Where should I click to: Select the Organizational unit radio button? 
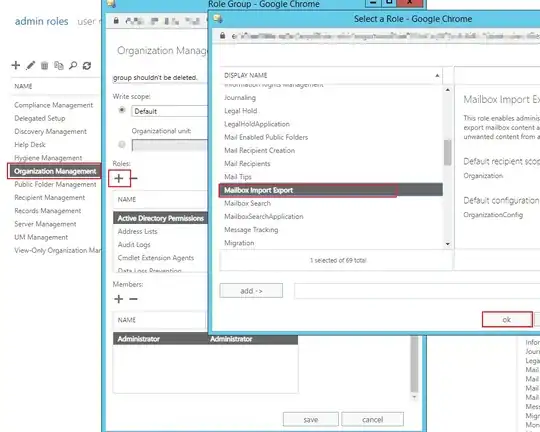[x=122, y=144]
